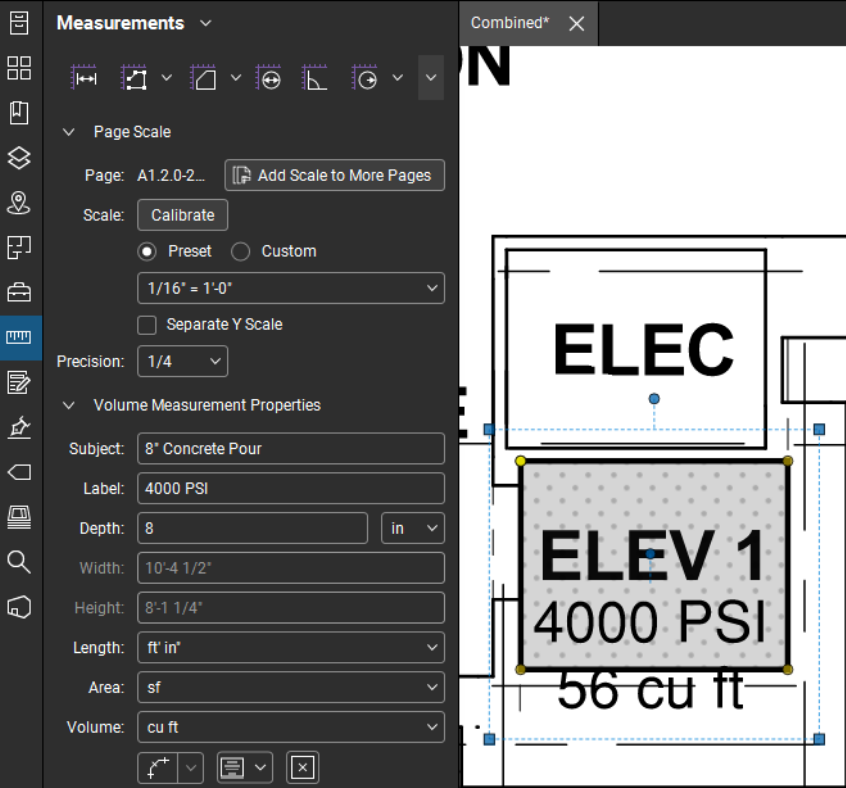Select the Angle measurement tool
Image resolution: width=846 pixels, height=788 pixels.
click(x=314, y=77)
